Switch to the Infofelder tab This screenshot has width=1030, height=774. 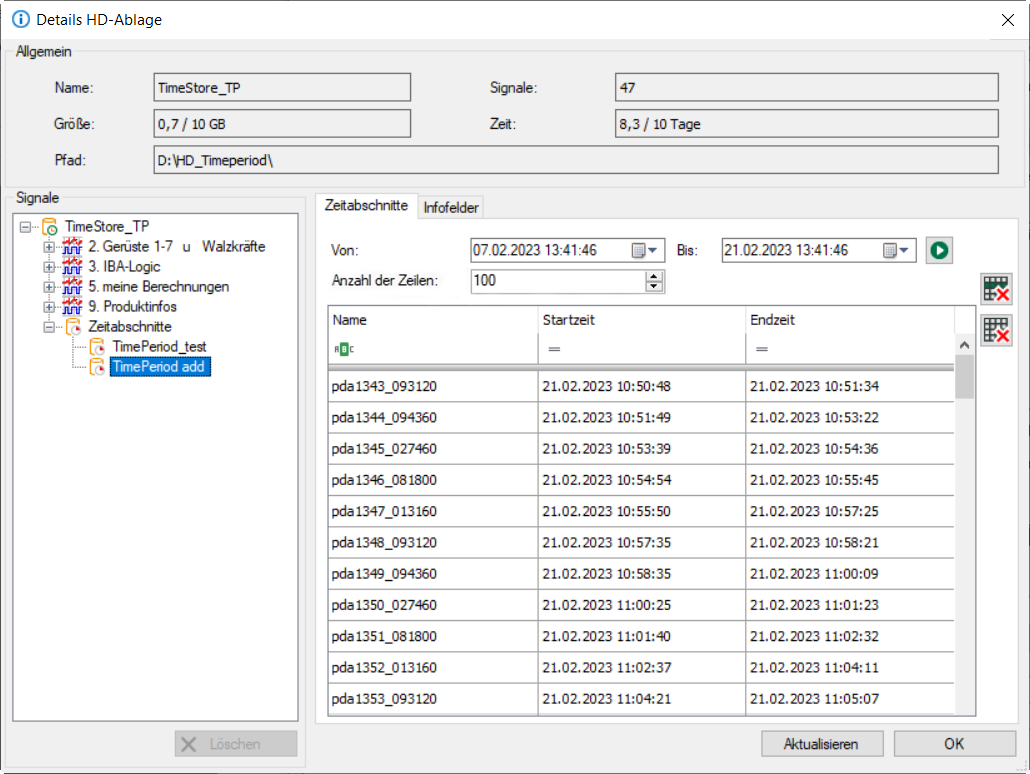coord(451,208)
